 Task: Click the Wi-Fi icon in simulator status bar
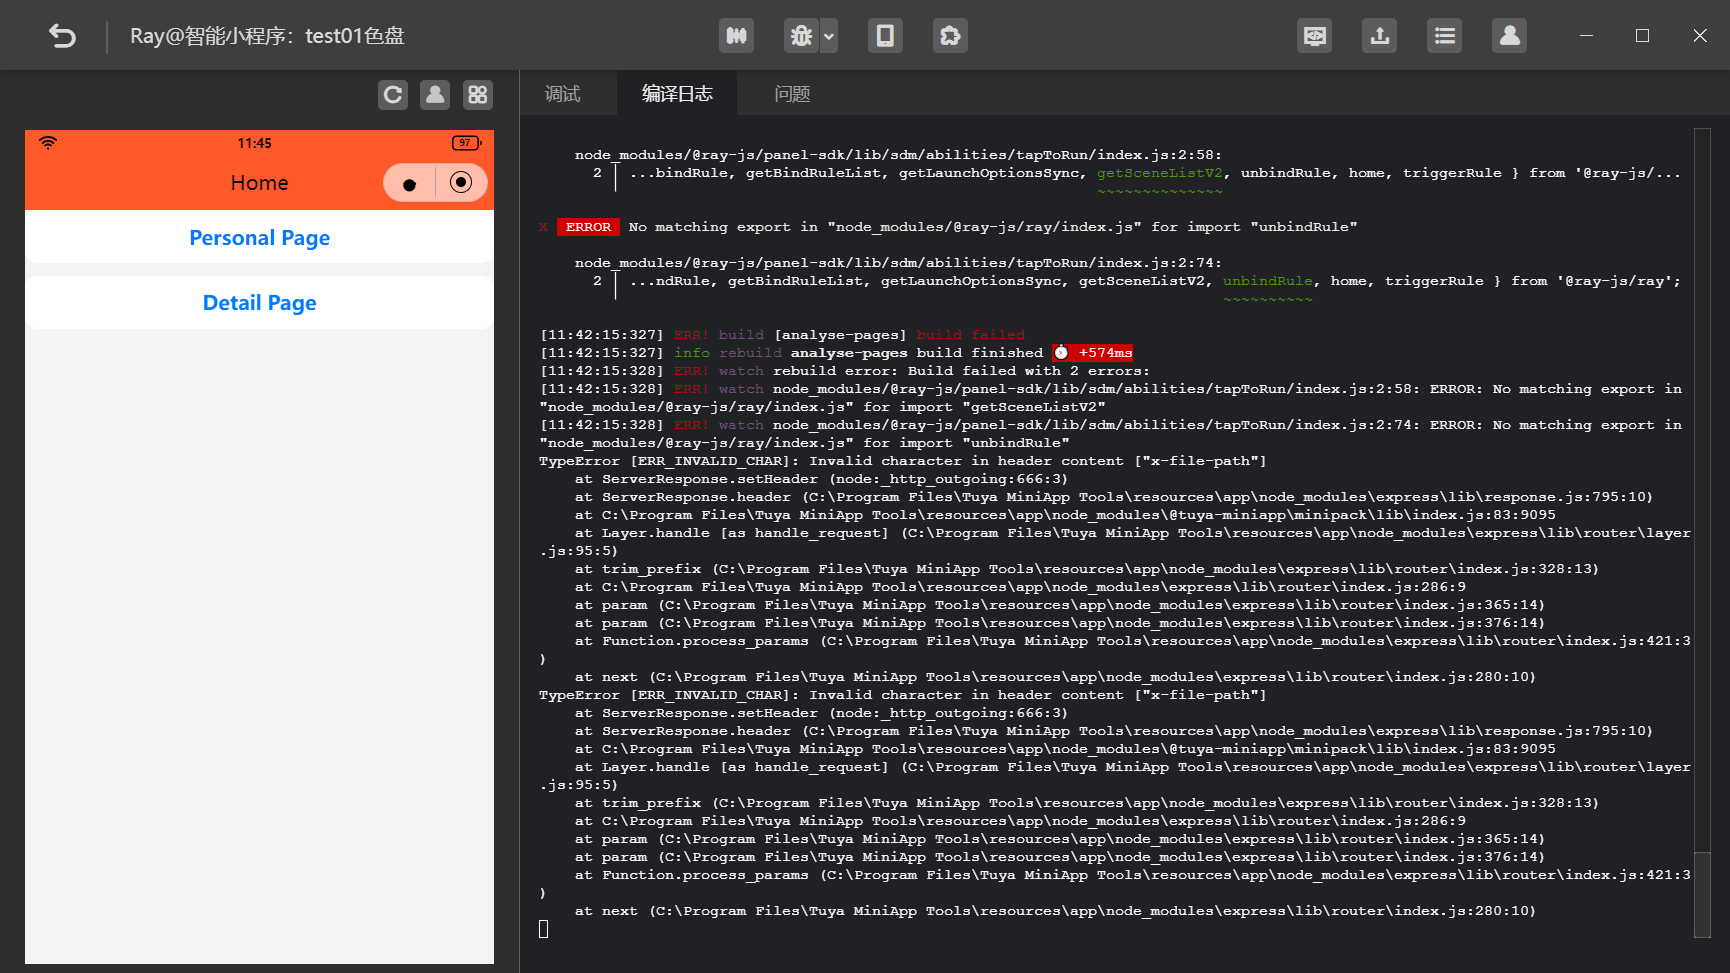tap(48, 143)
